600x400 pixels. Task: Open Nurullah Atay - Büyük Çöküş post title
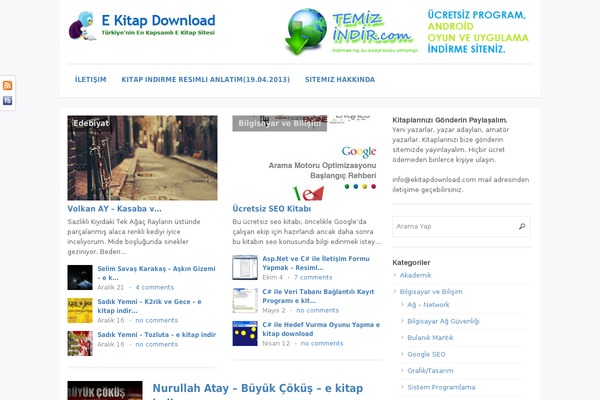(x=258, y=390)
